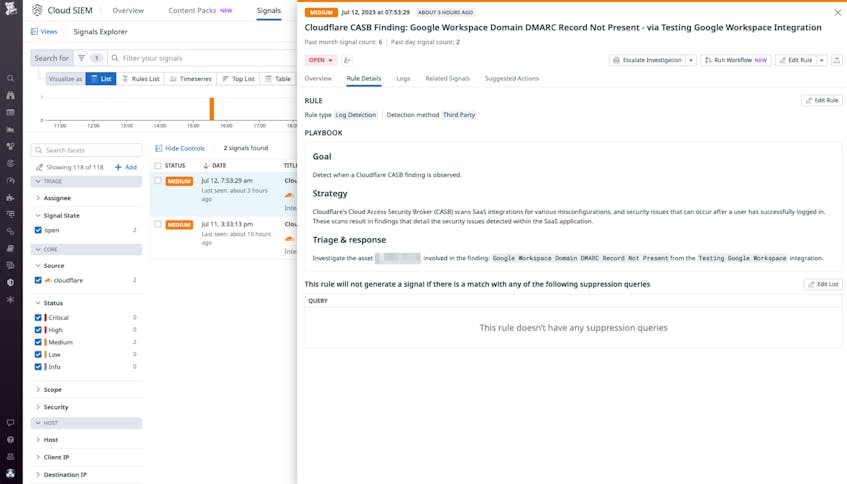Viewport: 847px width, 484px height.
Task: Open the Edit Rule dropdown arrow in action bar
Action: [822, 60]
